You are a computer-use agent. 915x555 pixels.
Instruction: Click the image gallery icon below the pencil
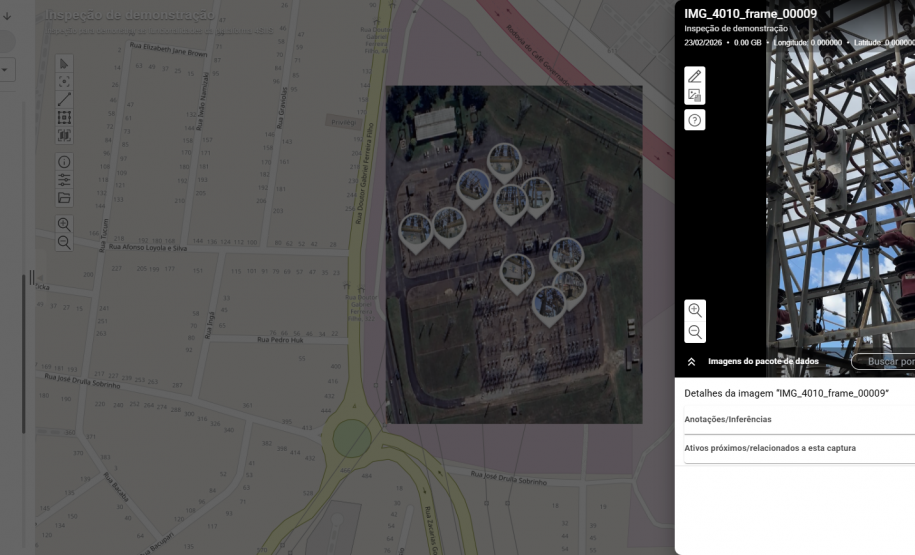tap(695, 96)
